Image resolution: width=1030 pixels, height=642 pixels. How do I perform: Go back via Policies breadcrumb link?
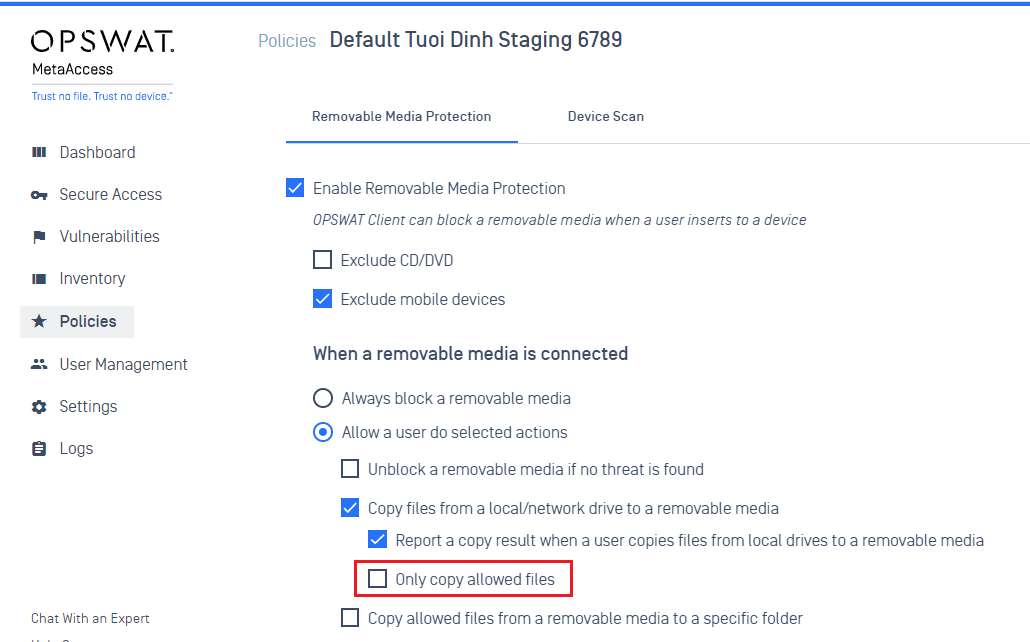tap(287, 41)
